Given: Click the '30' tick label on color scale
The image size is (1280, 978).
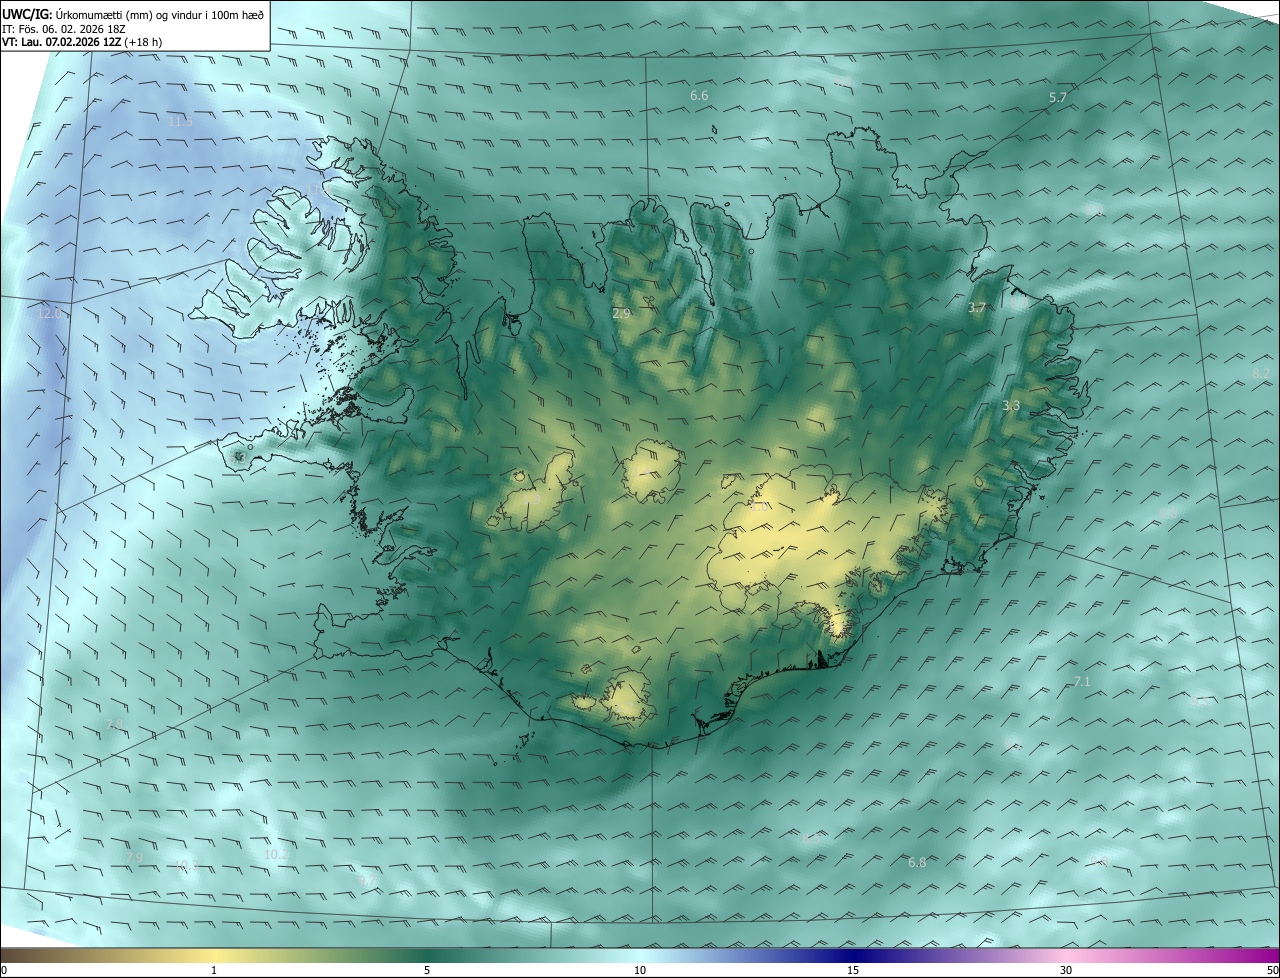Looking at the screenshot, I should click(1066, 970).
